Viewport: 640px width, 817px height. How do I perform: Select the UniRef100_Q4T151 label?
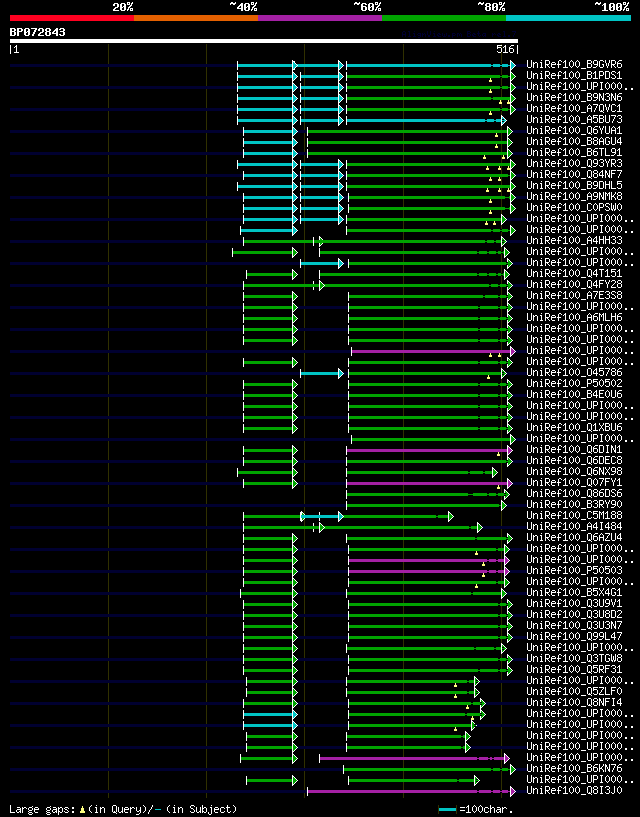click(574, 274)
